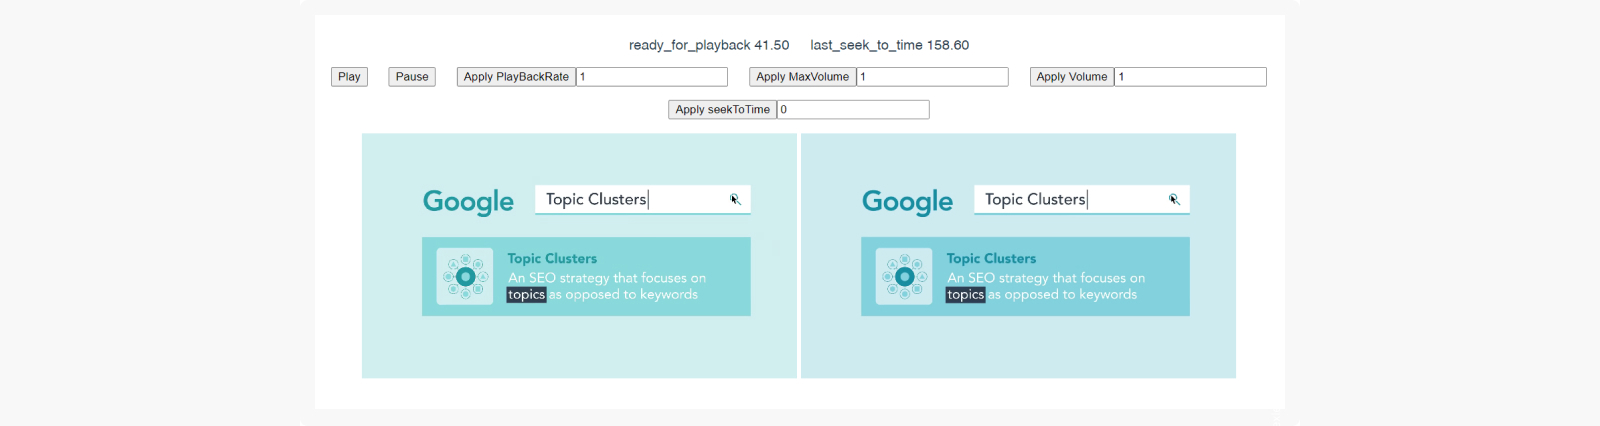The image size is (1600, 426).
Task: Click the last_seek_to_time 158.60 status text
Action: [890, 45]
